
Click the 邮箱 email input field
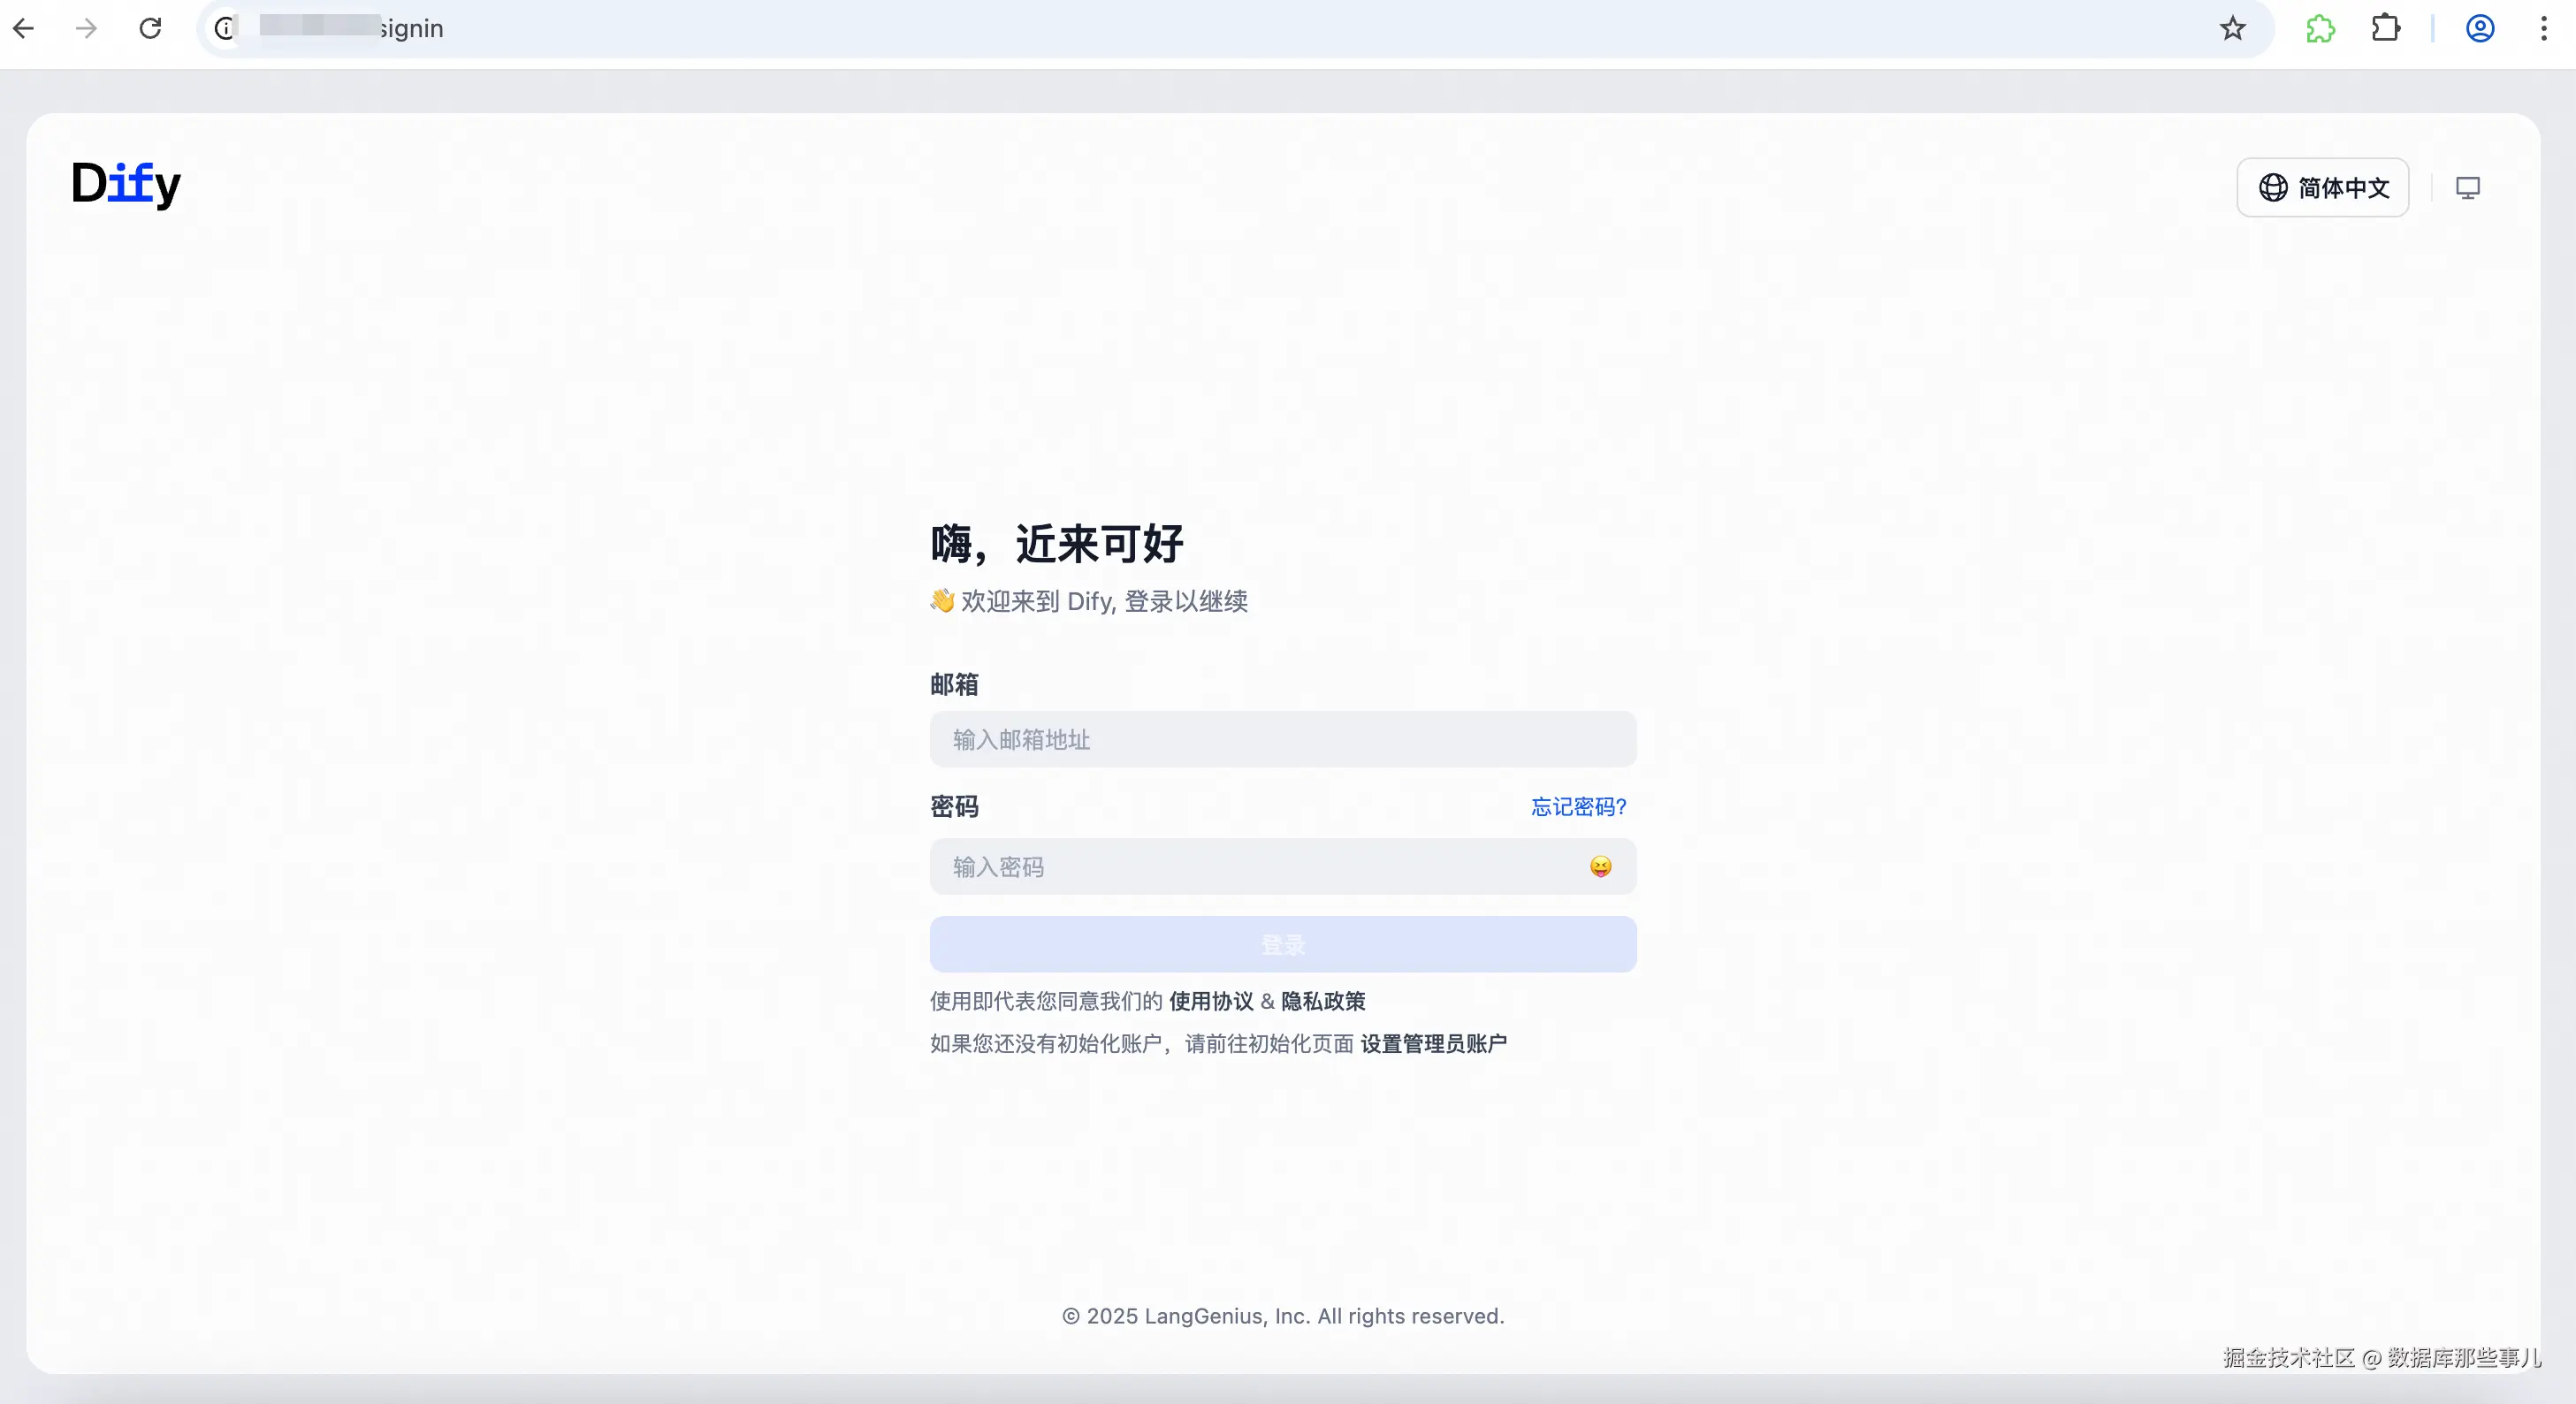(x=1283, y=740)
